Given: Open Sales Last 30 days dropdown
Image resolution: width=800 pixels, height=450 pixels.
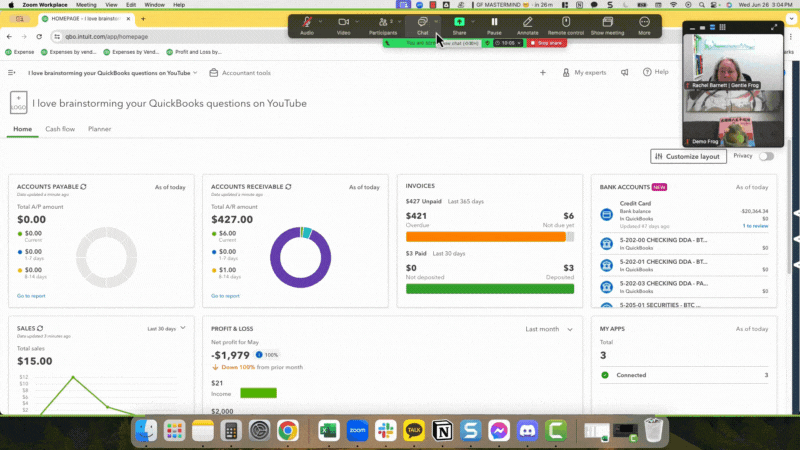Looking at the screenshot, I should pyautogui.click(x=166, y=329).
